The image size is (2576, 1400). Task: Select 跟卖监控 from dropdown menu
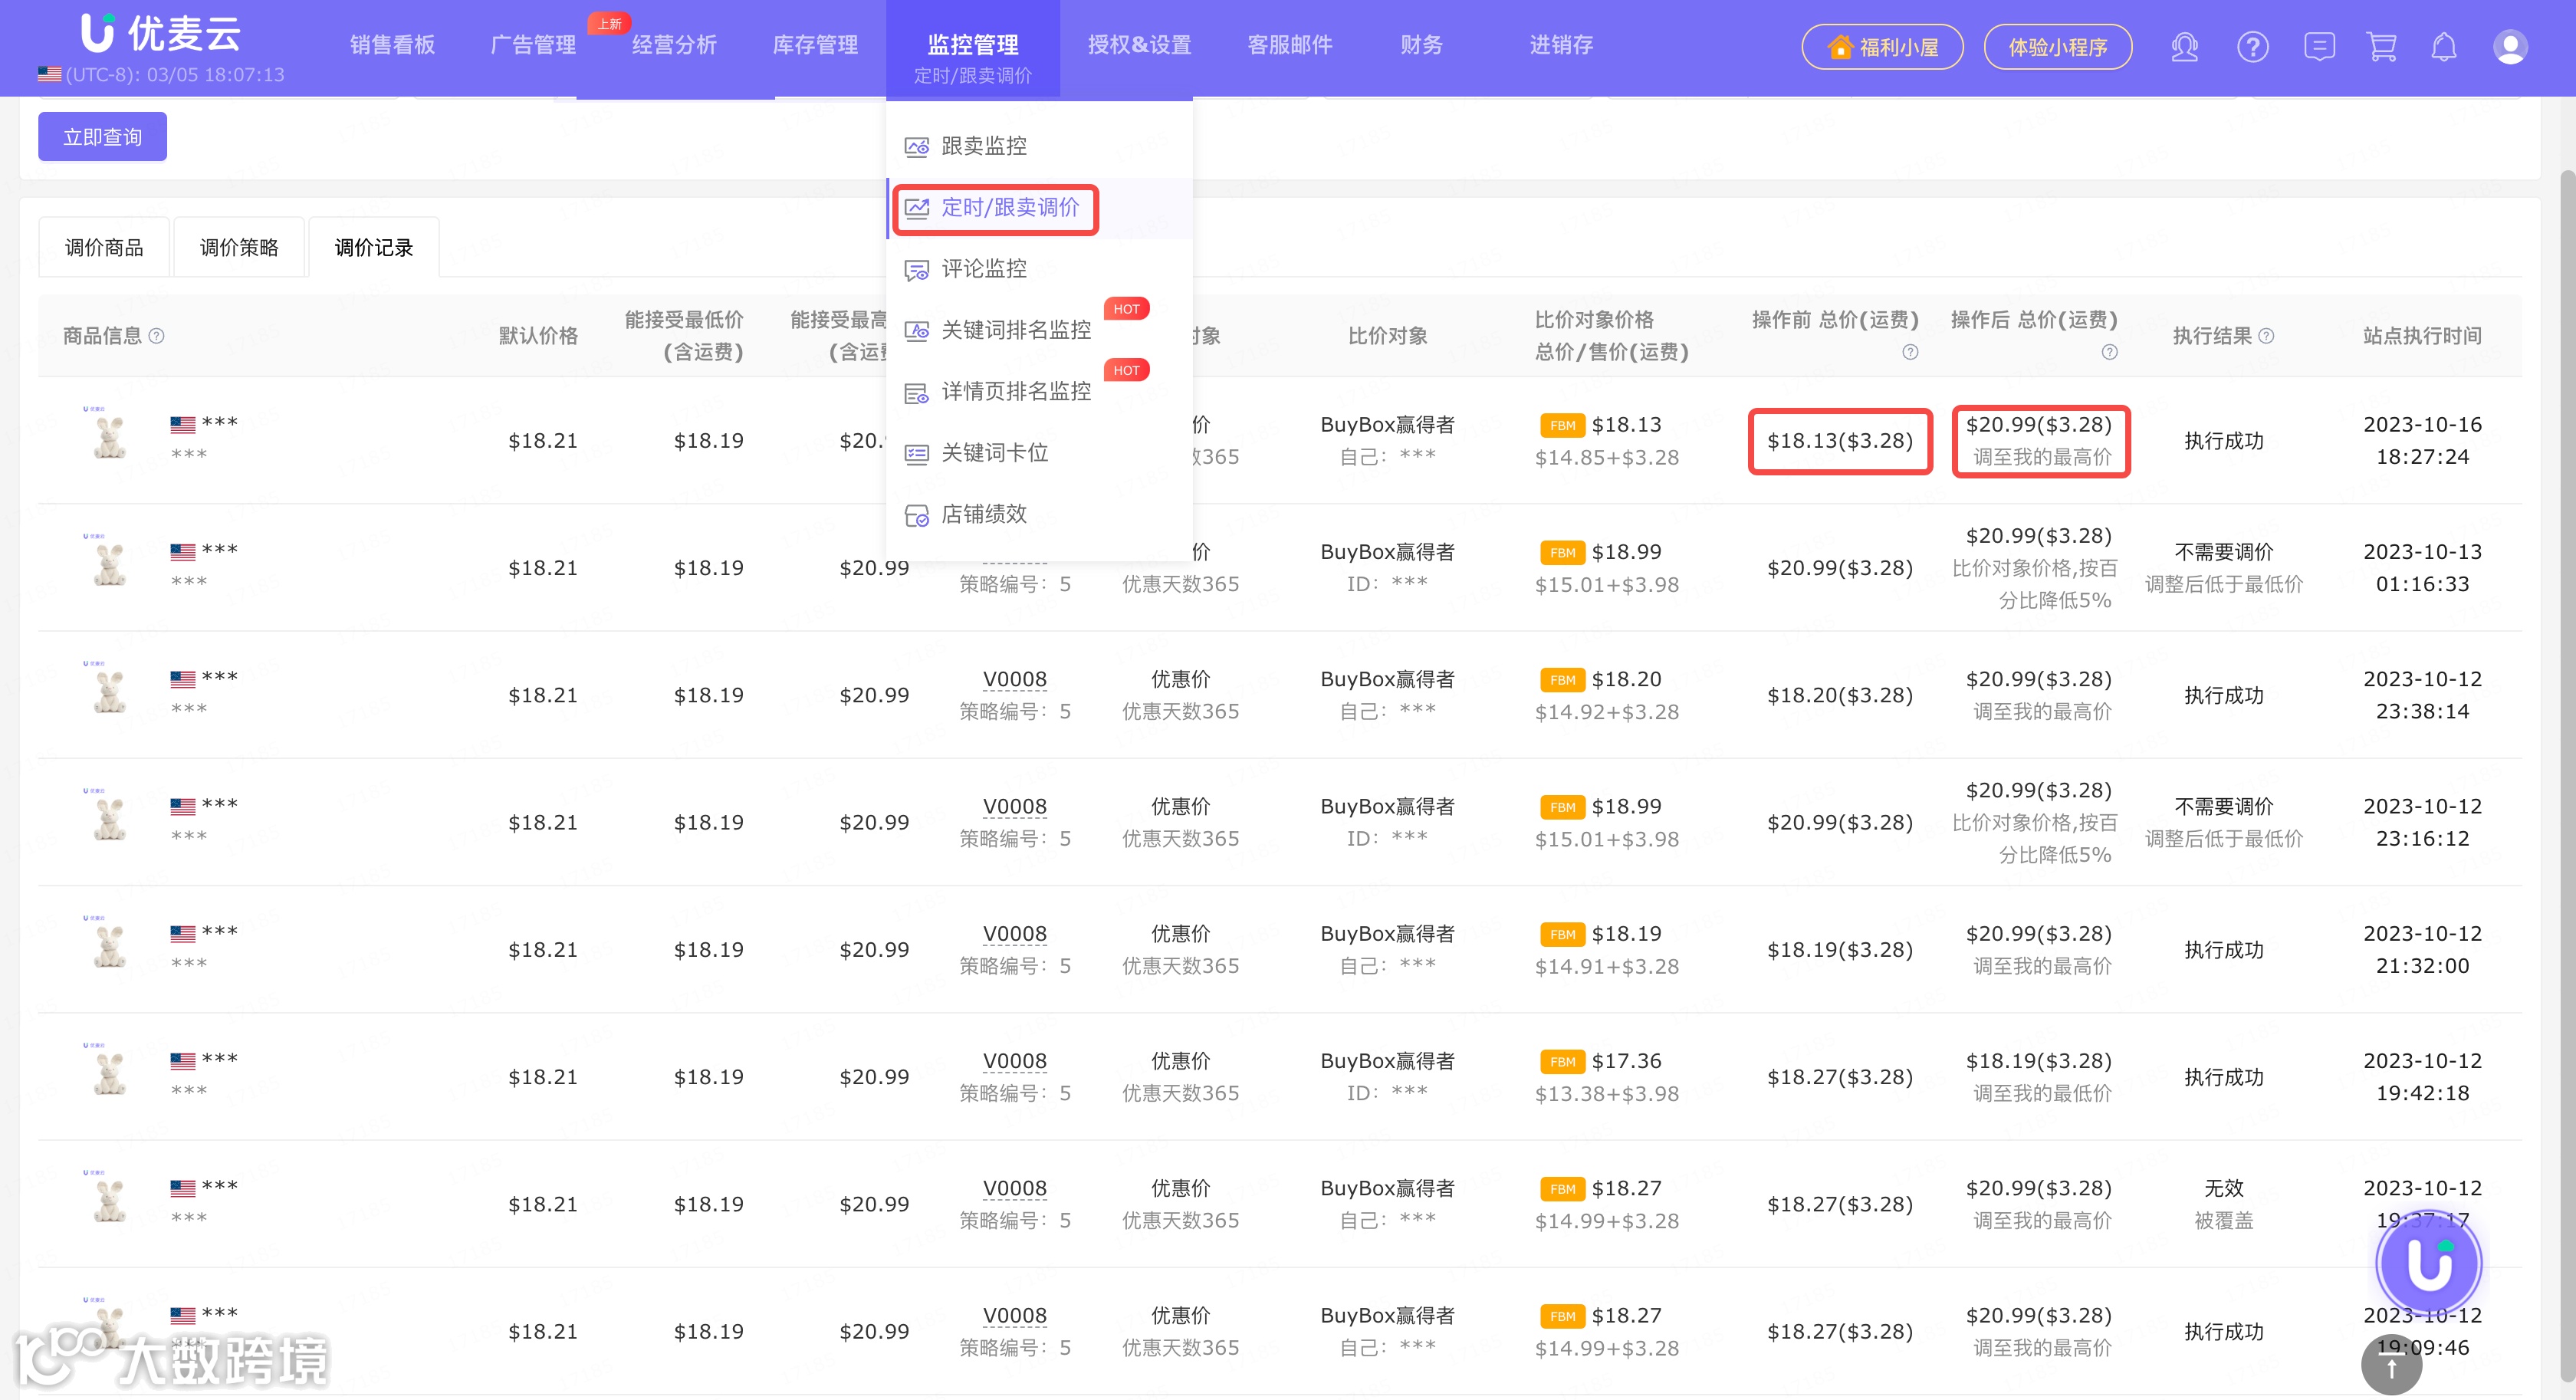coord(983,146)
